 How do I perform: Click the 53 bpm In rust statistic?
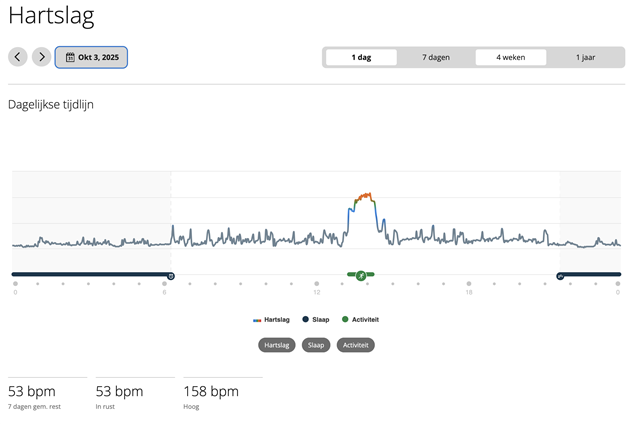119,391
